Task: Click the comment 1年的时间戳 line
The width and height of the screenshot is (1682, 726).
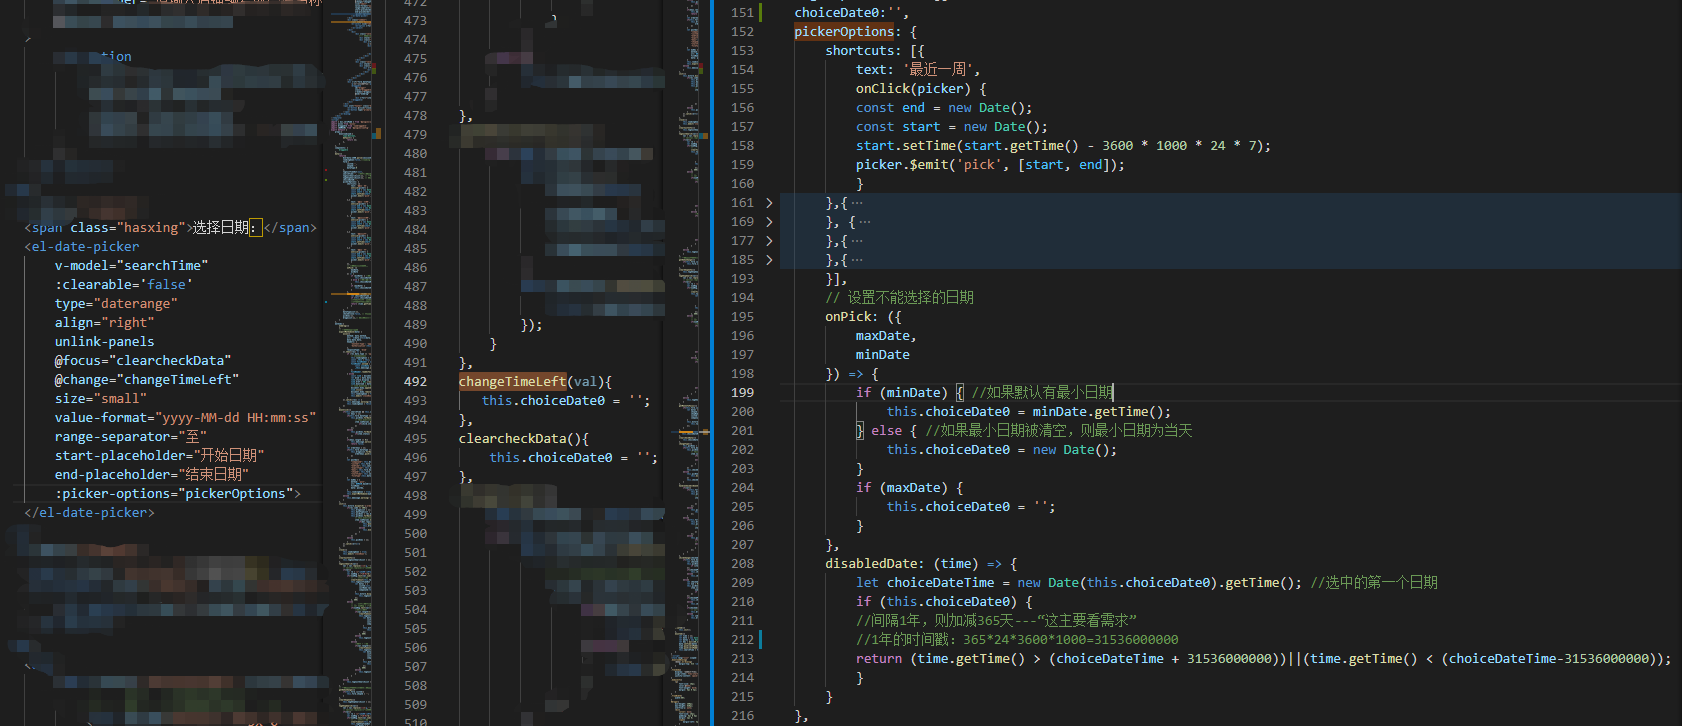Action: pos(1017,640)
